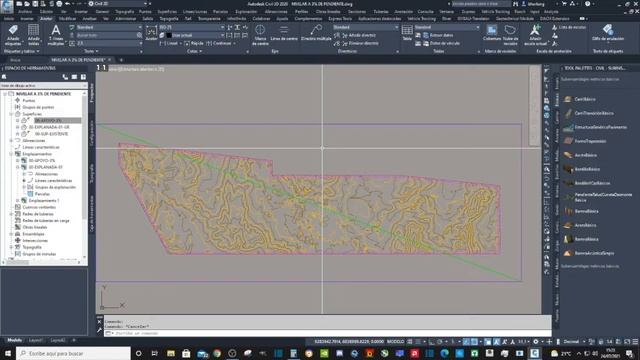
Task: Click the Toolspace help phone icon
Action: point(65,77)
